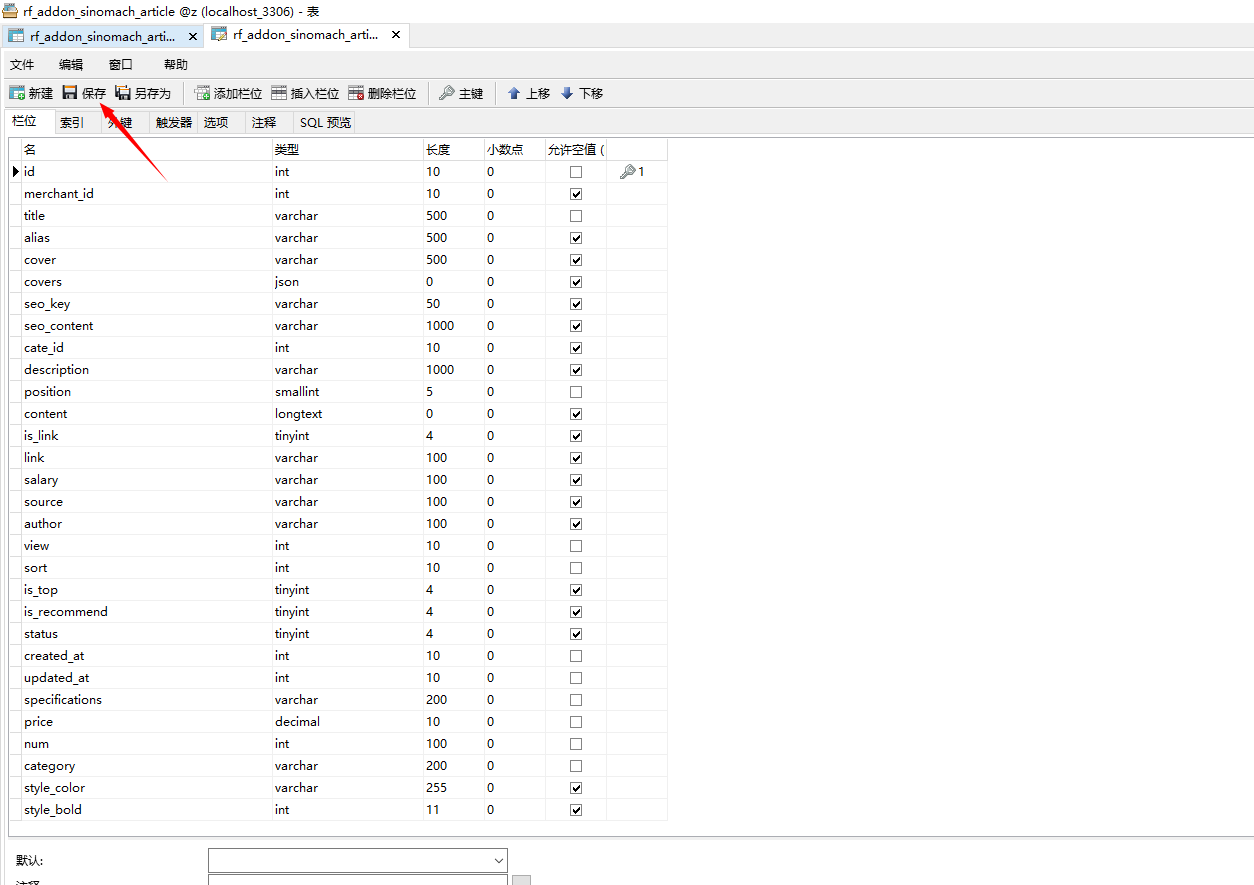Select the author field name
The width and height of the screenshot is (1254, 885).
pyautogui.click(x=147, y=524)
